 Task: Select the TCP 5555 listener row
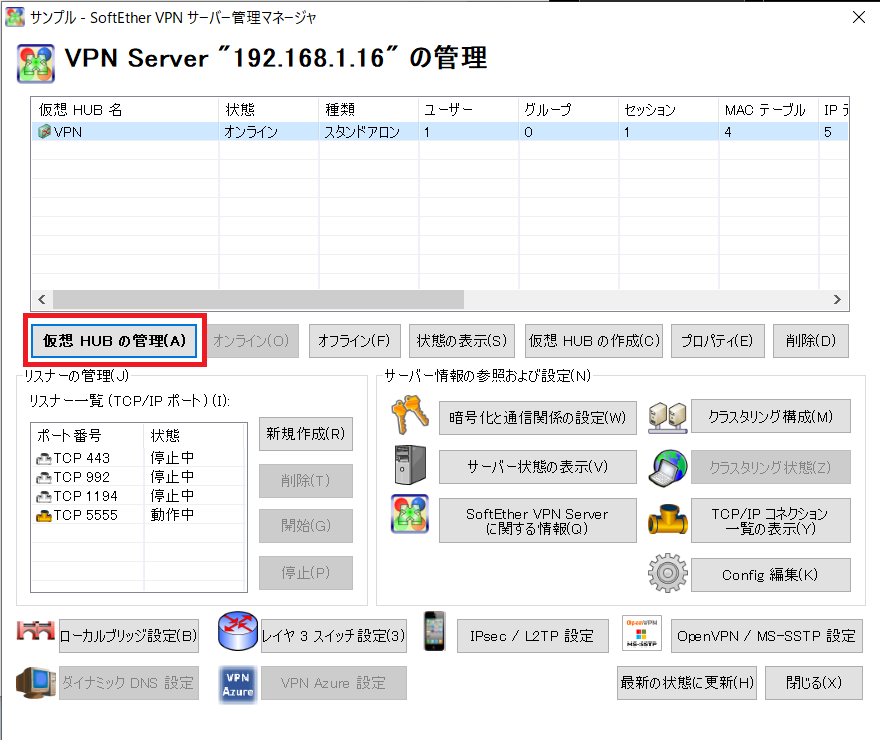139,515
